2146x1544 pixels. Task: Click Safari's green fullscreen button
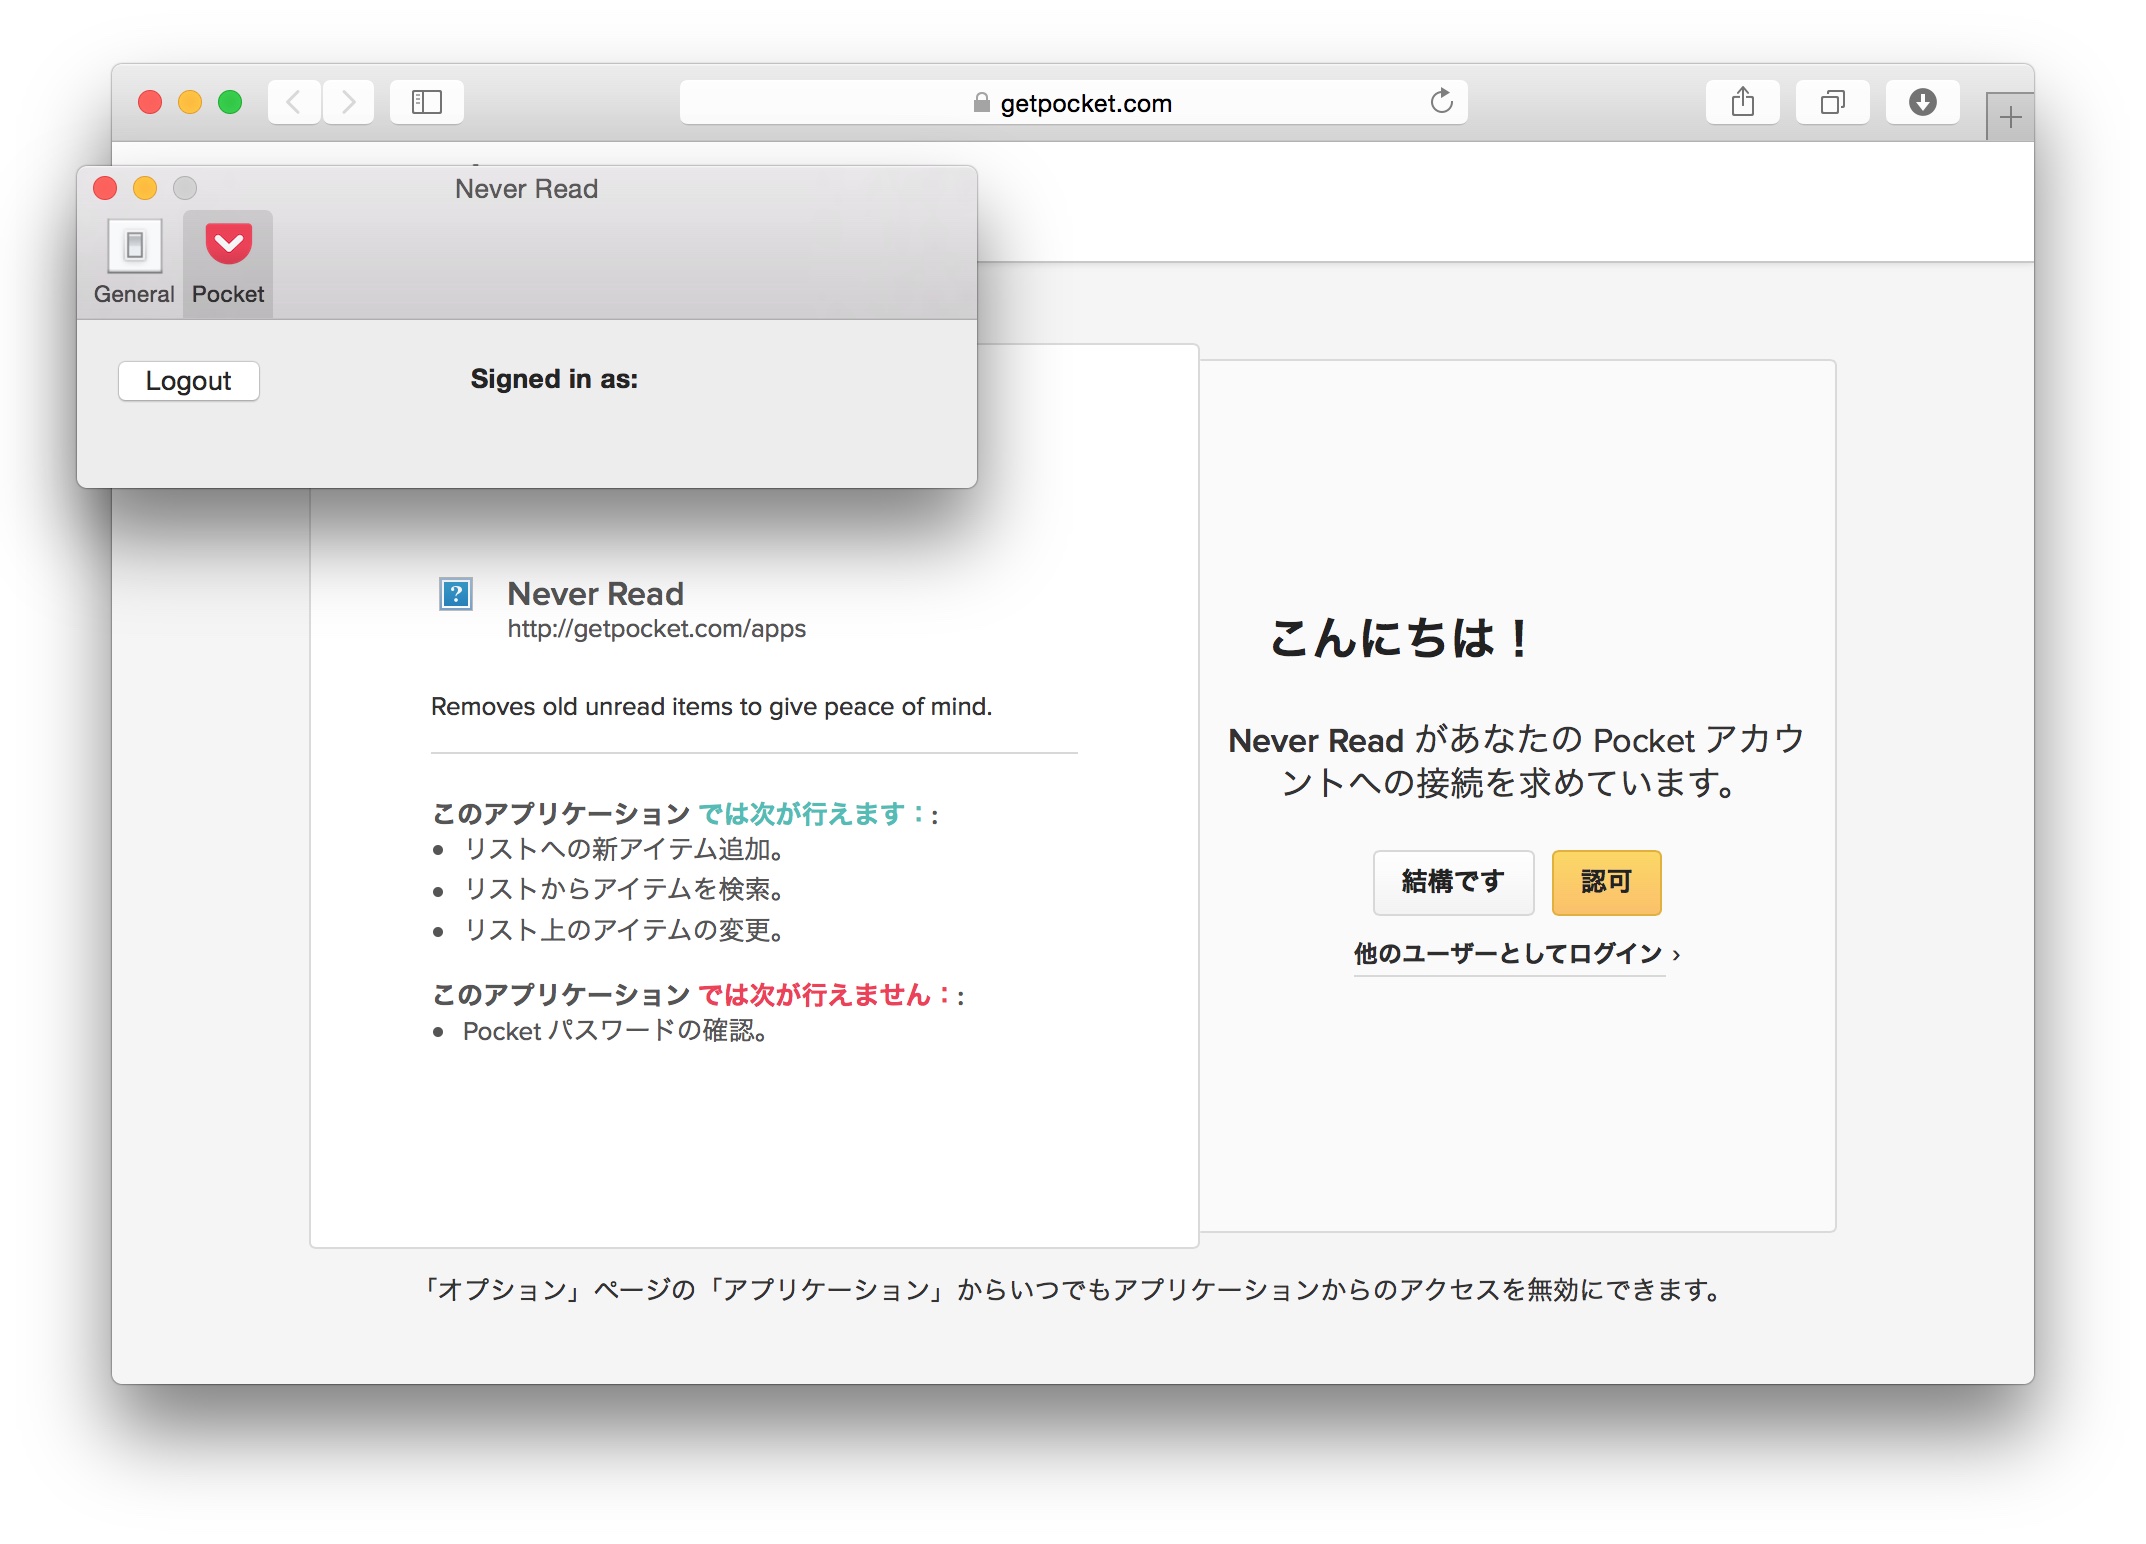230,102
